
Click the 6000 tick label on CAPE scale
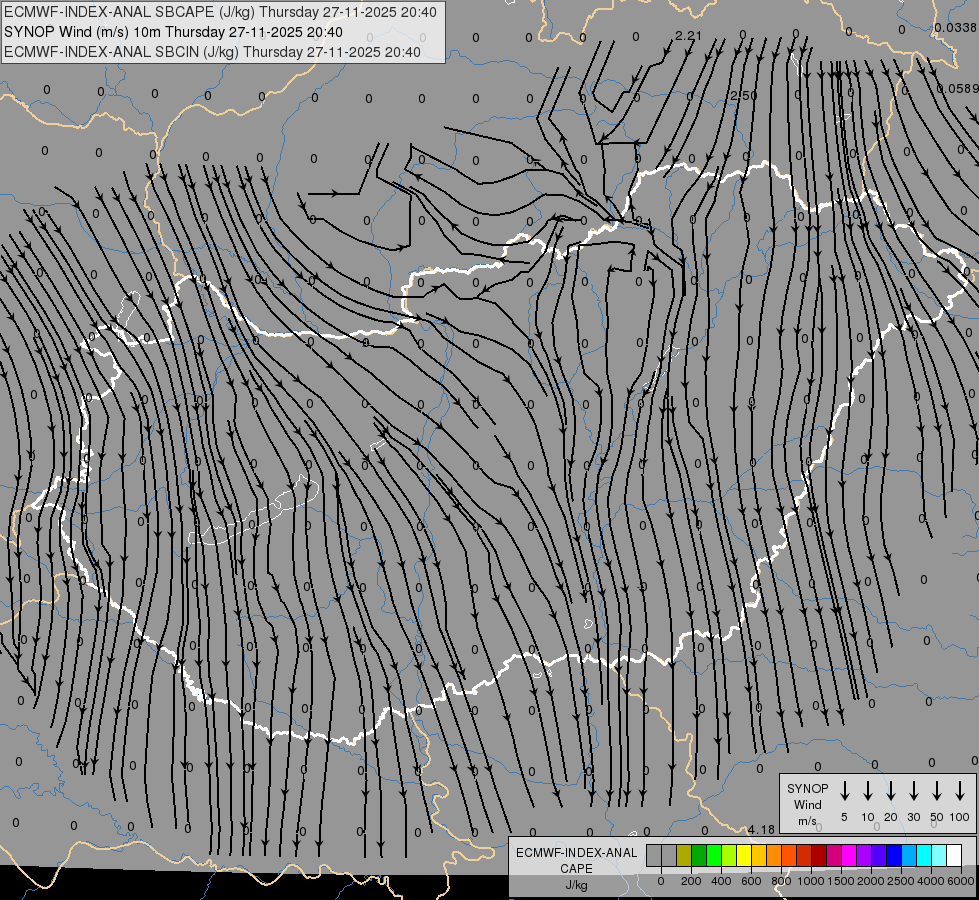pos(961,881)
